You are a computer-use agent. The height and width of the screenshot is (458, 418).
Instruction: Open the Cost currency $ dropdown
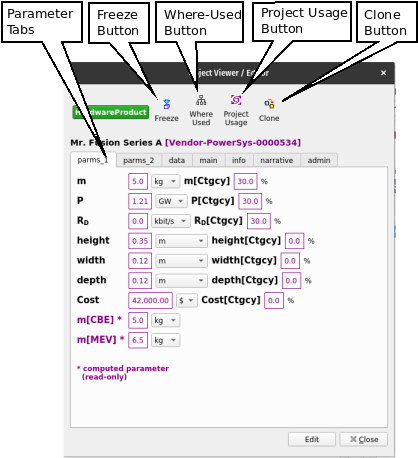tap(187, 300)
